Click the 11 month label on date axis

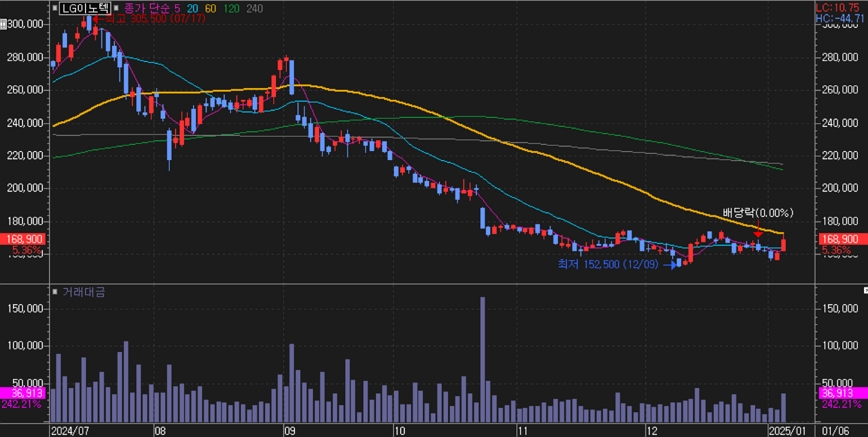pos(523,430)
